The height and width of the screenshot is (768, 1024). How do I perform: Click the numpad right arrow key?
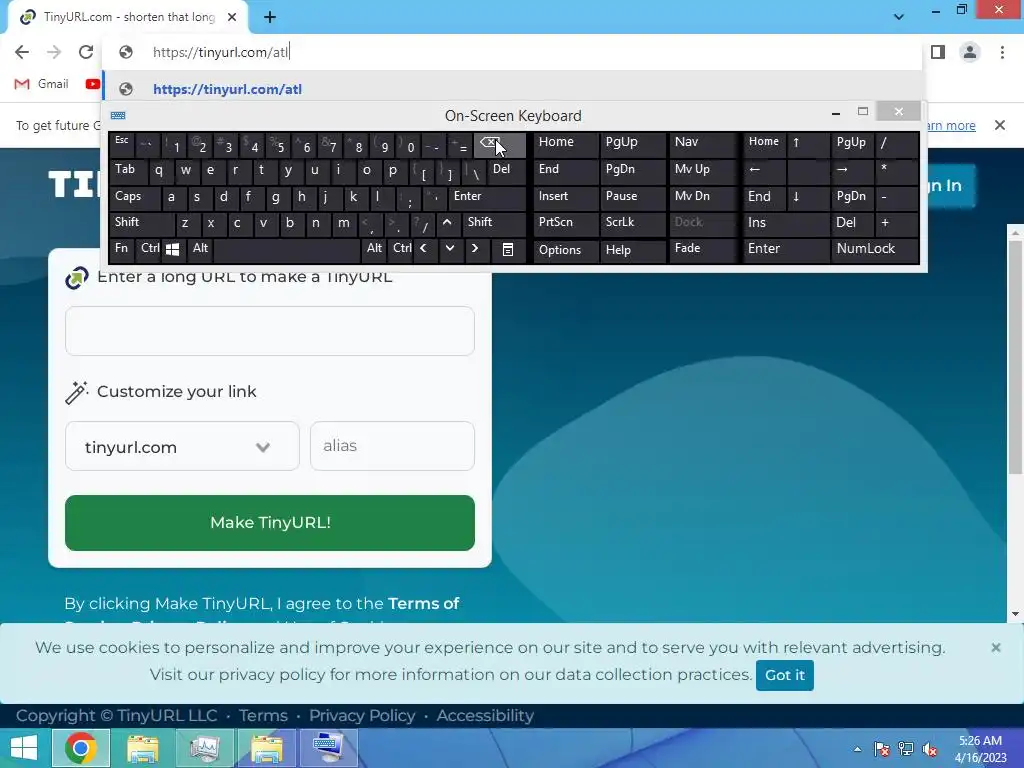coord(852,171)
